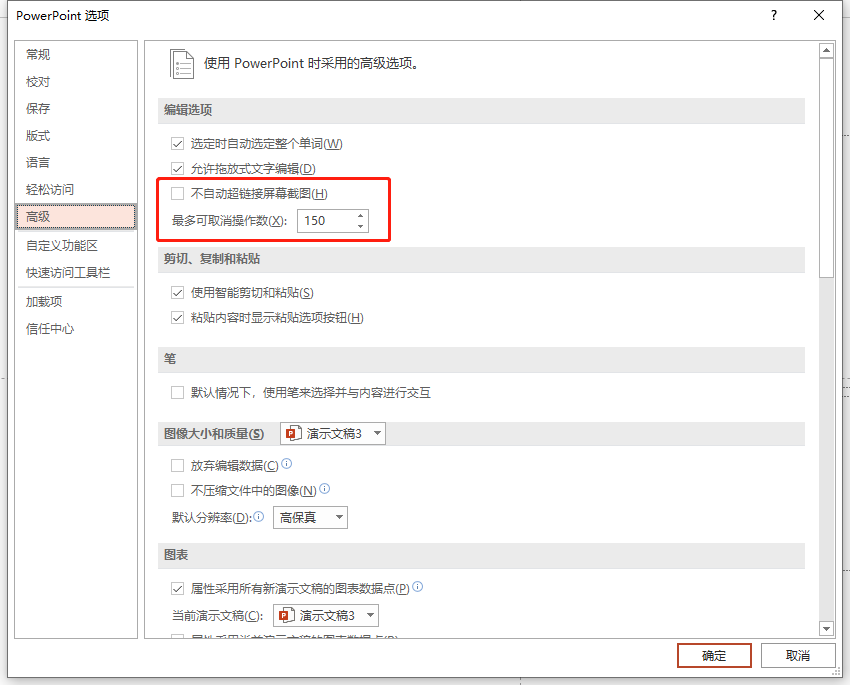Decrease undo count with down spinner arrow
Screen dimensions: 850x685
pyautogui.click(x=360, y=226)
